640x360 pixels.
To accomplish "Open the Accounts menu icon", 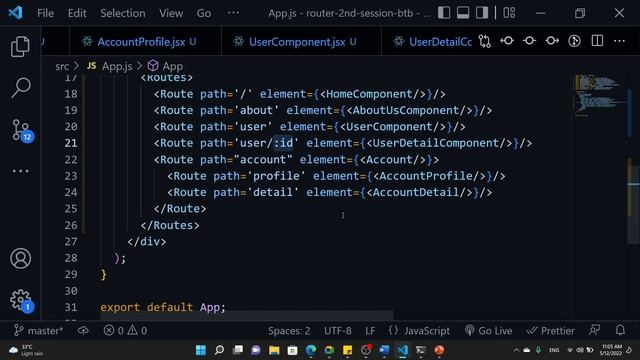I will (20, 258).
